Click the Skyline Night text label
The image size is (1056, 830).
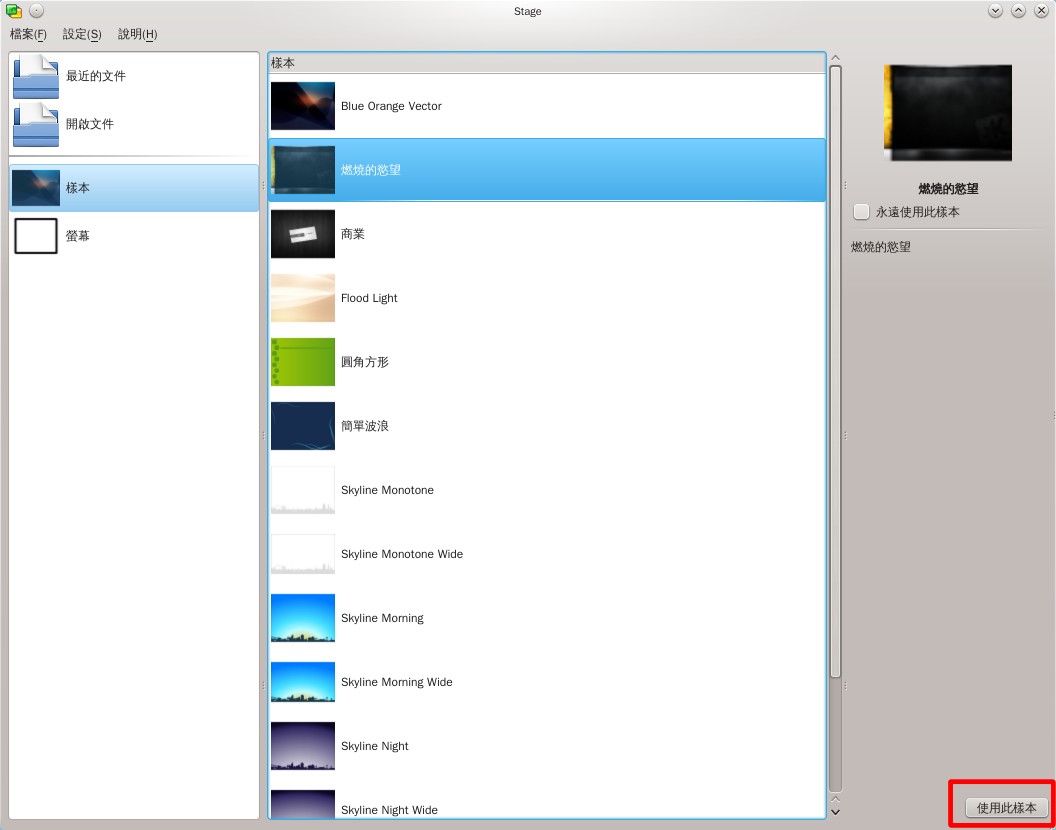375,746
